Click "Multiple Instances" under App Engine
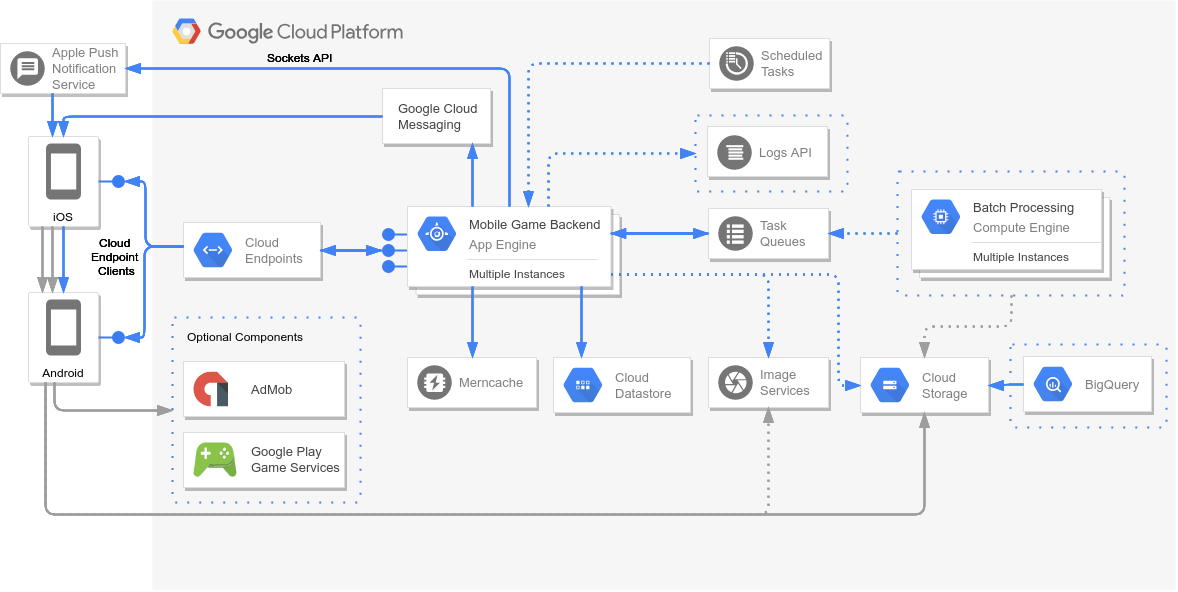 (x=517, y=274)
